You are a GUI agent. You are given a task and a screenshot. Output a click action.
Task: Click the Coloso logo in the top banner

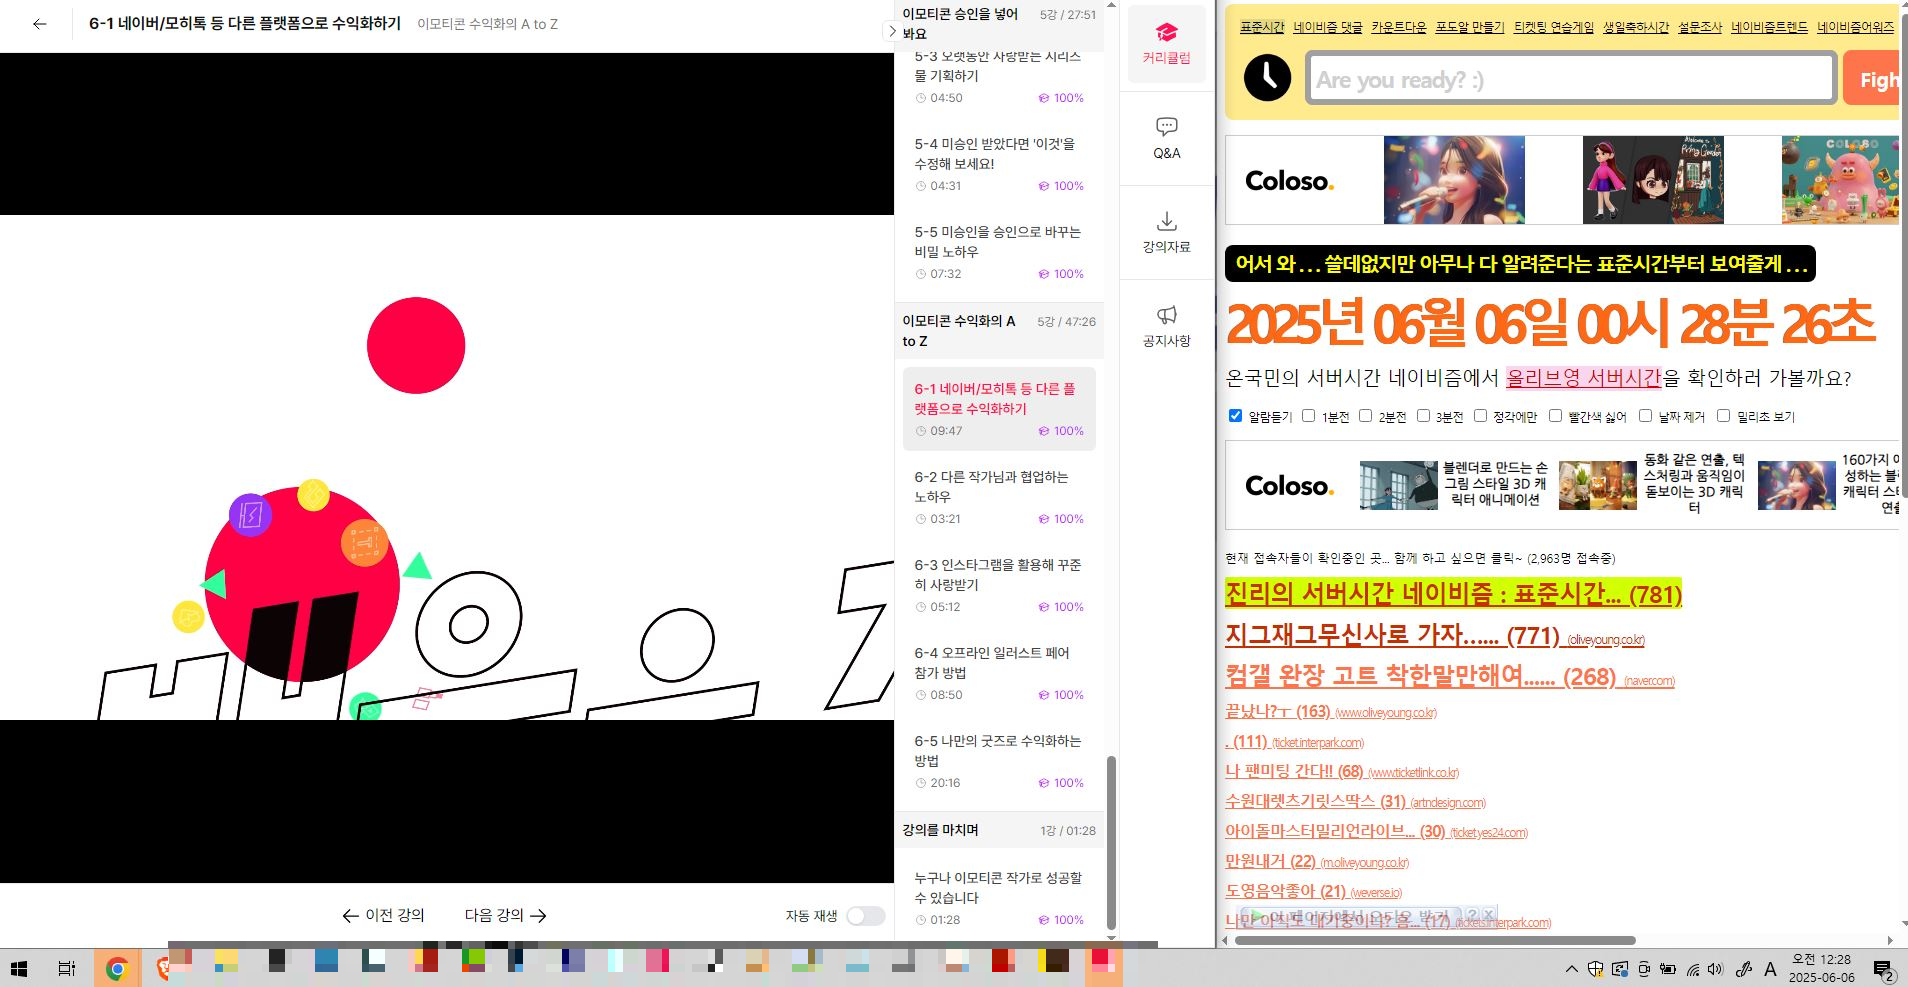[1289, 181]
